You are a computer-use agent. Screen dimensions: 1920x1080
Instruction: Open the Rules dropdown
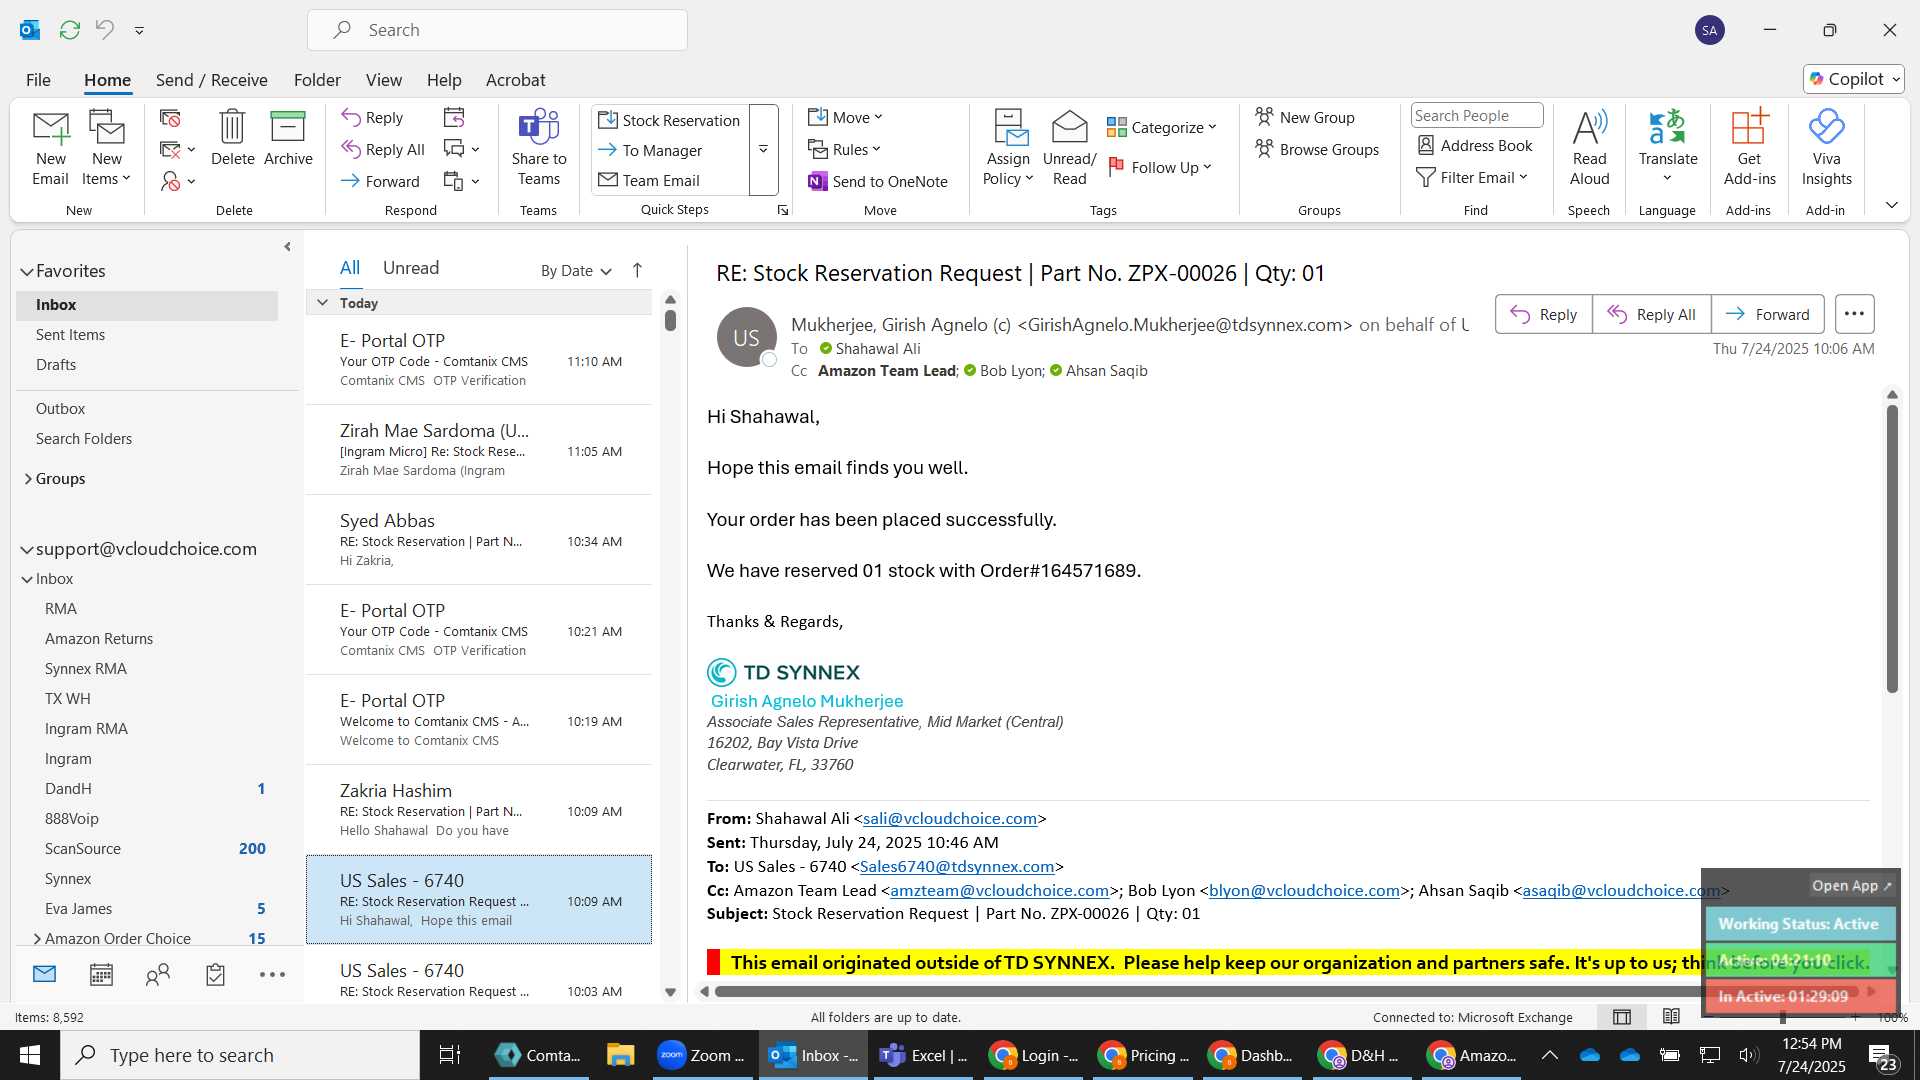(x=845, y=149)
